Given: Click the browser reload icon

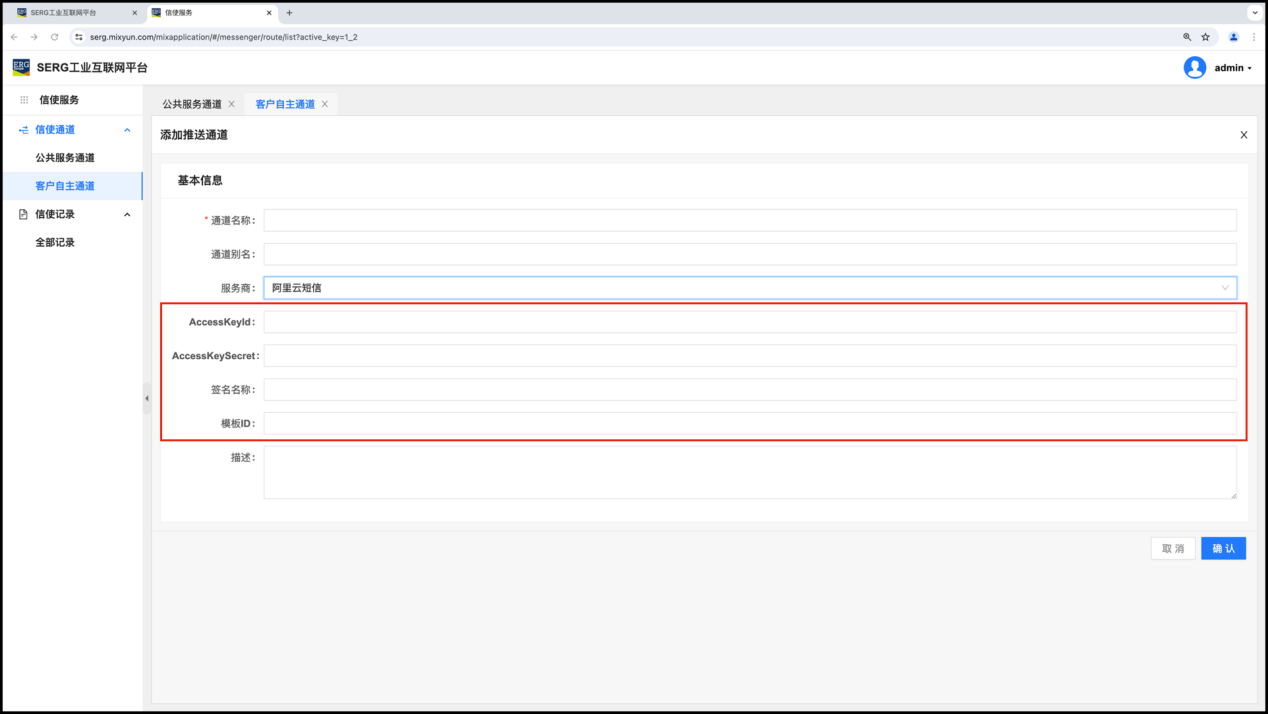Looking at the screenshot, I should (54, 37).
